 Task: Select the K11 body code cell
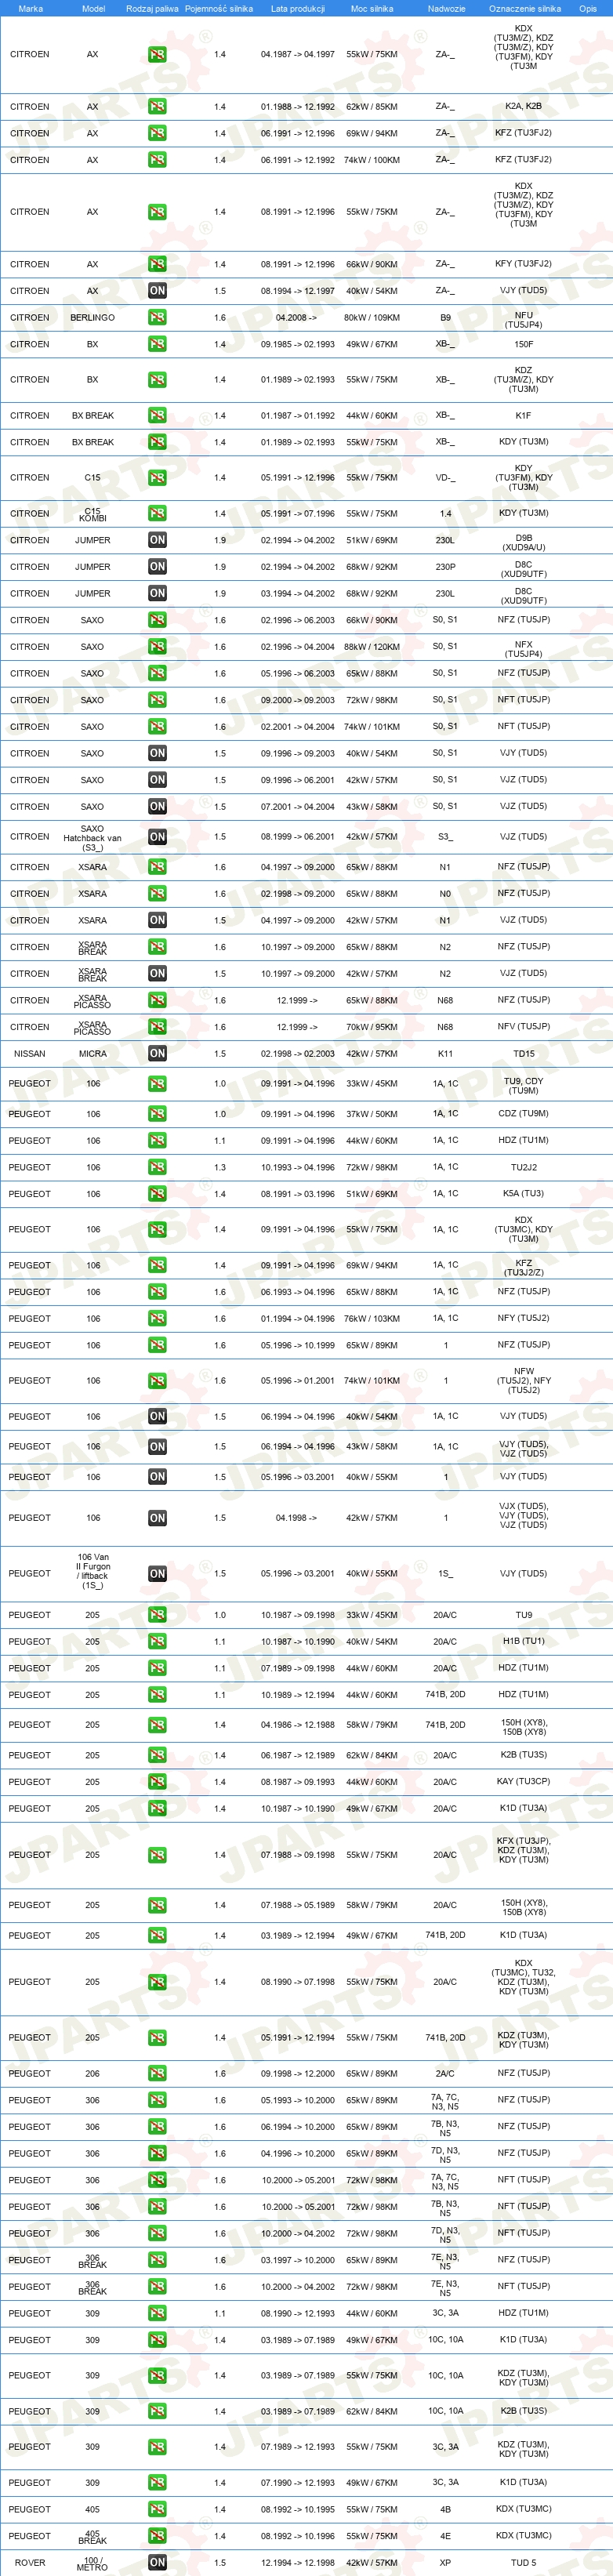point(445,1054)
